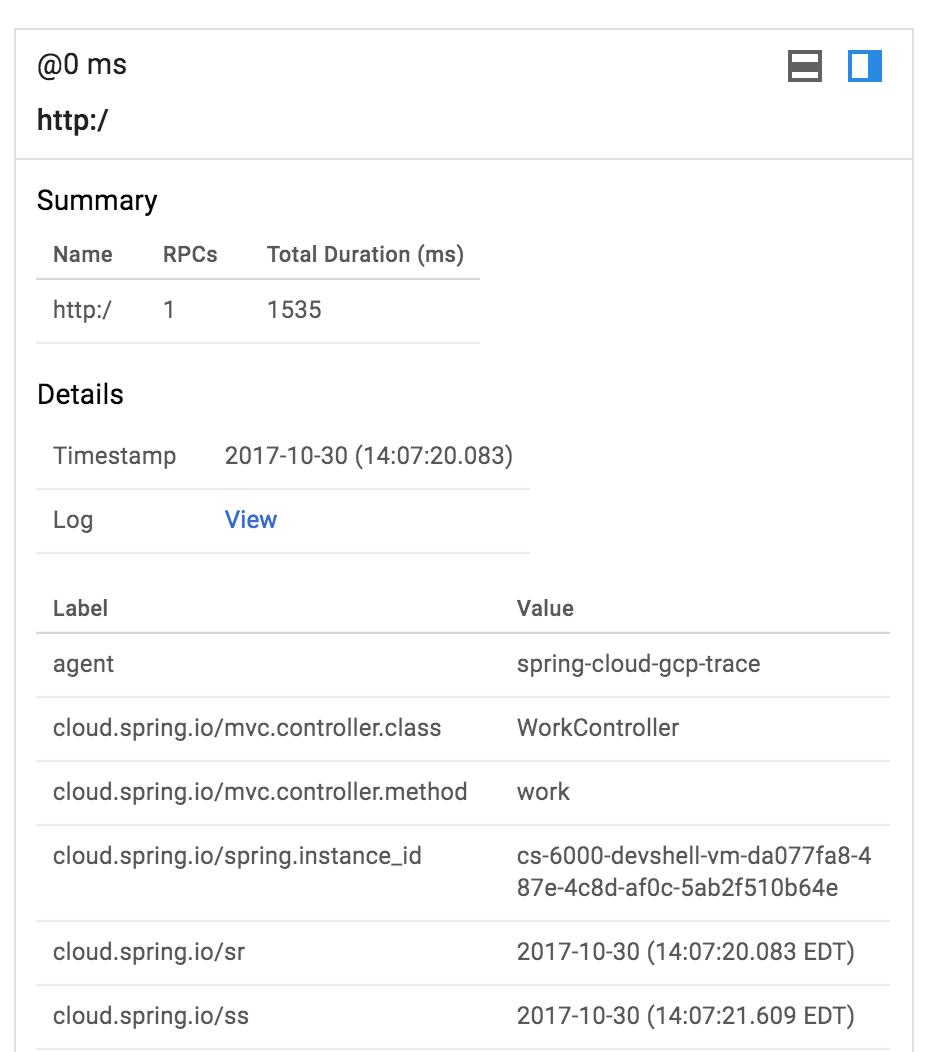Click the cloud.spring.io/ss timestamp value
Image resolution: width=934 pixels, height=1052 pixels.
pos(685,1016)
